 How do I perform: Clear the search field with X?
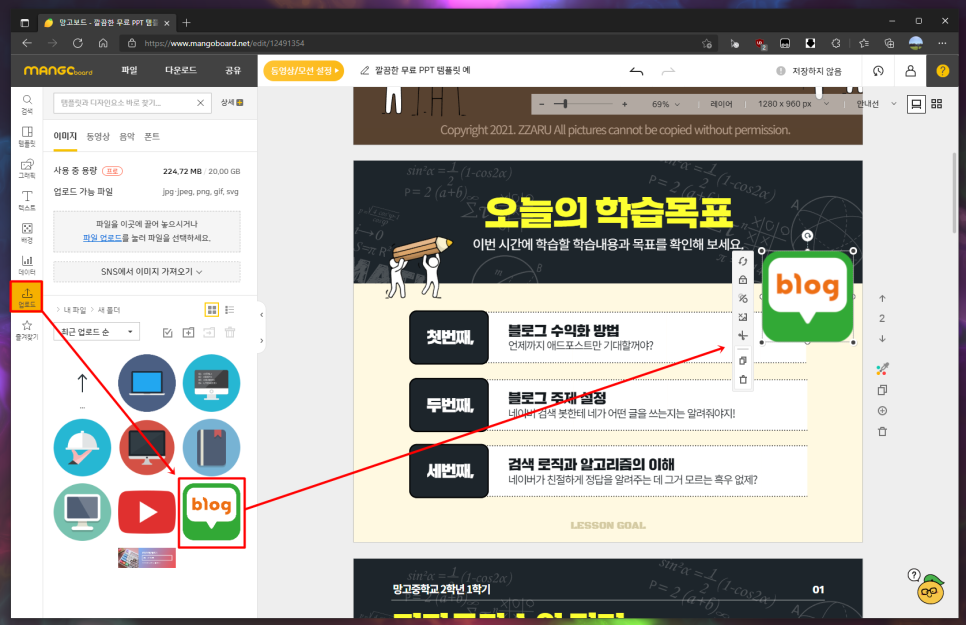(x=200, y=103)
